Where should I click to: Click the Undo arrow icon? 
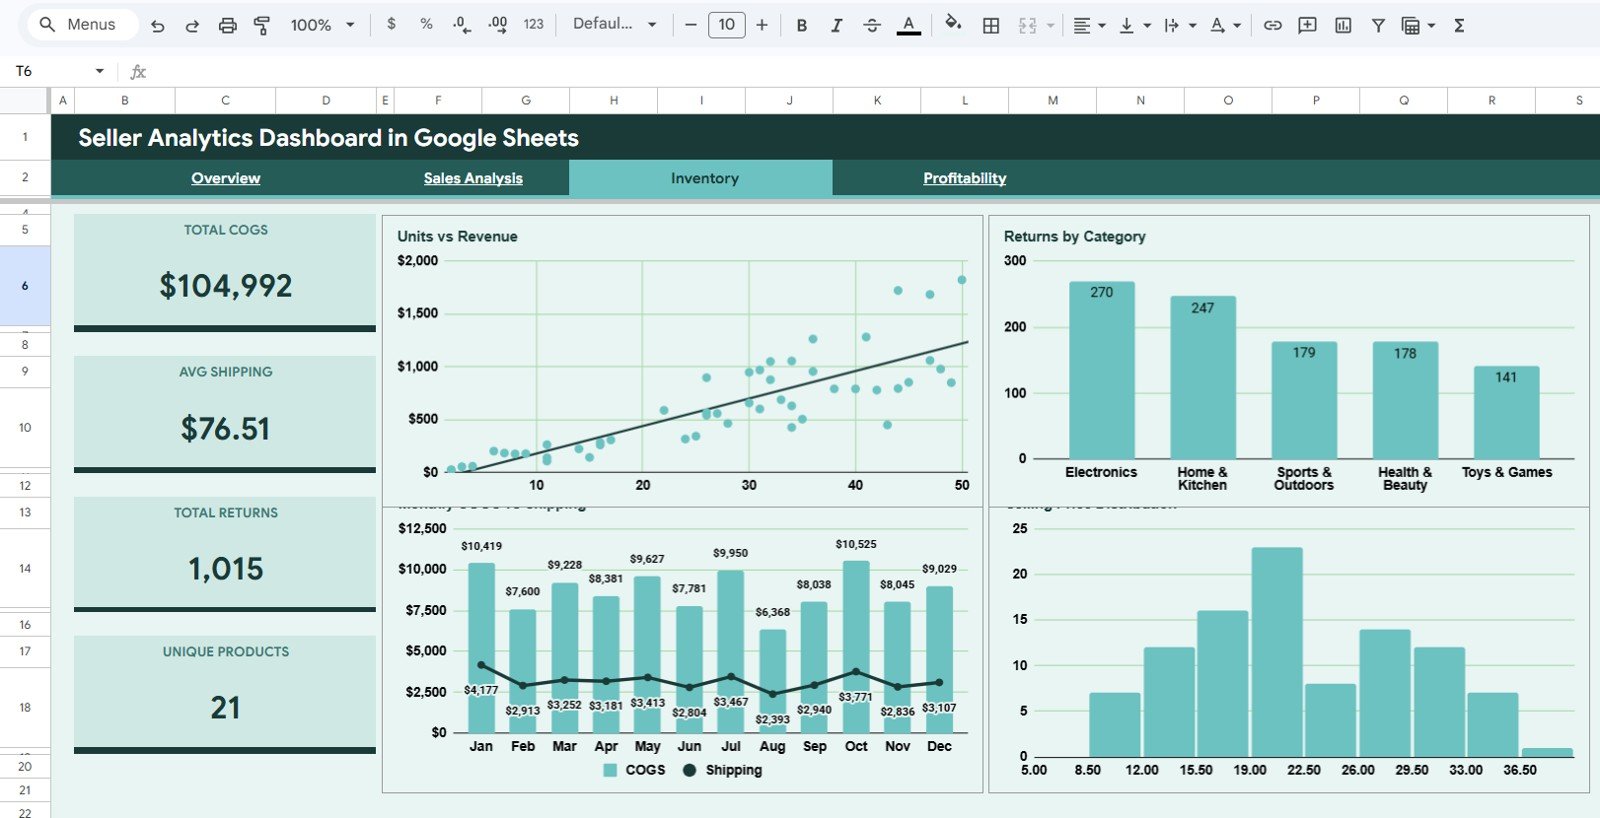[157, 25]
